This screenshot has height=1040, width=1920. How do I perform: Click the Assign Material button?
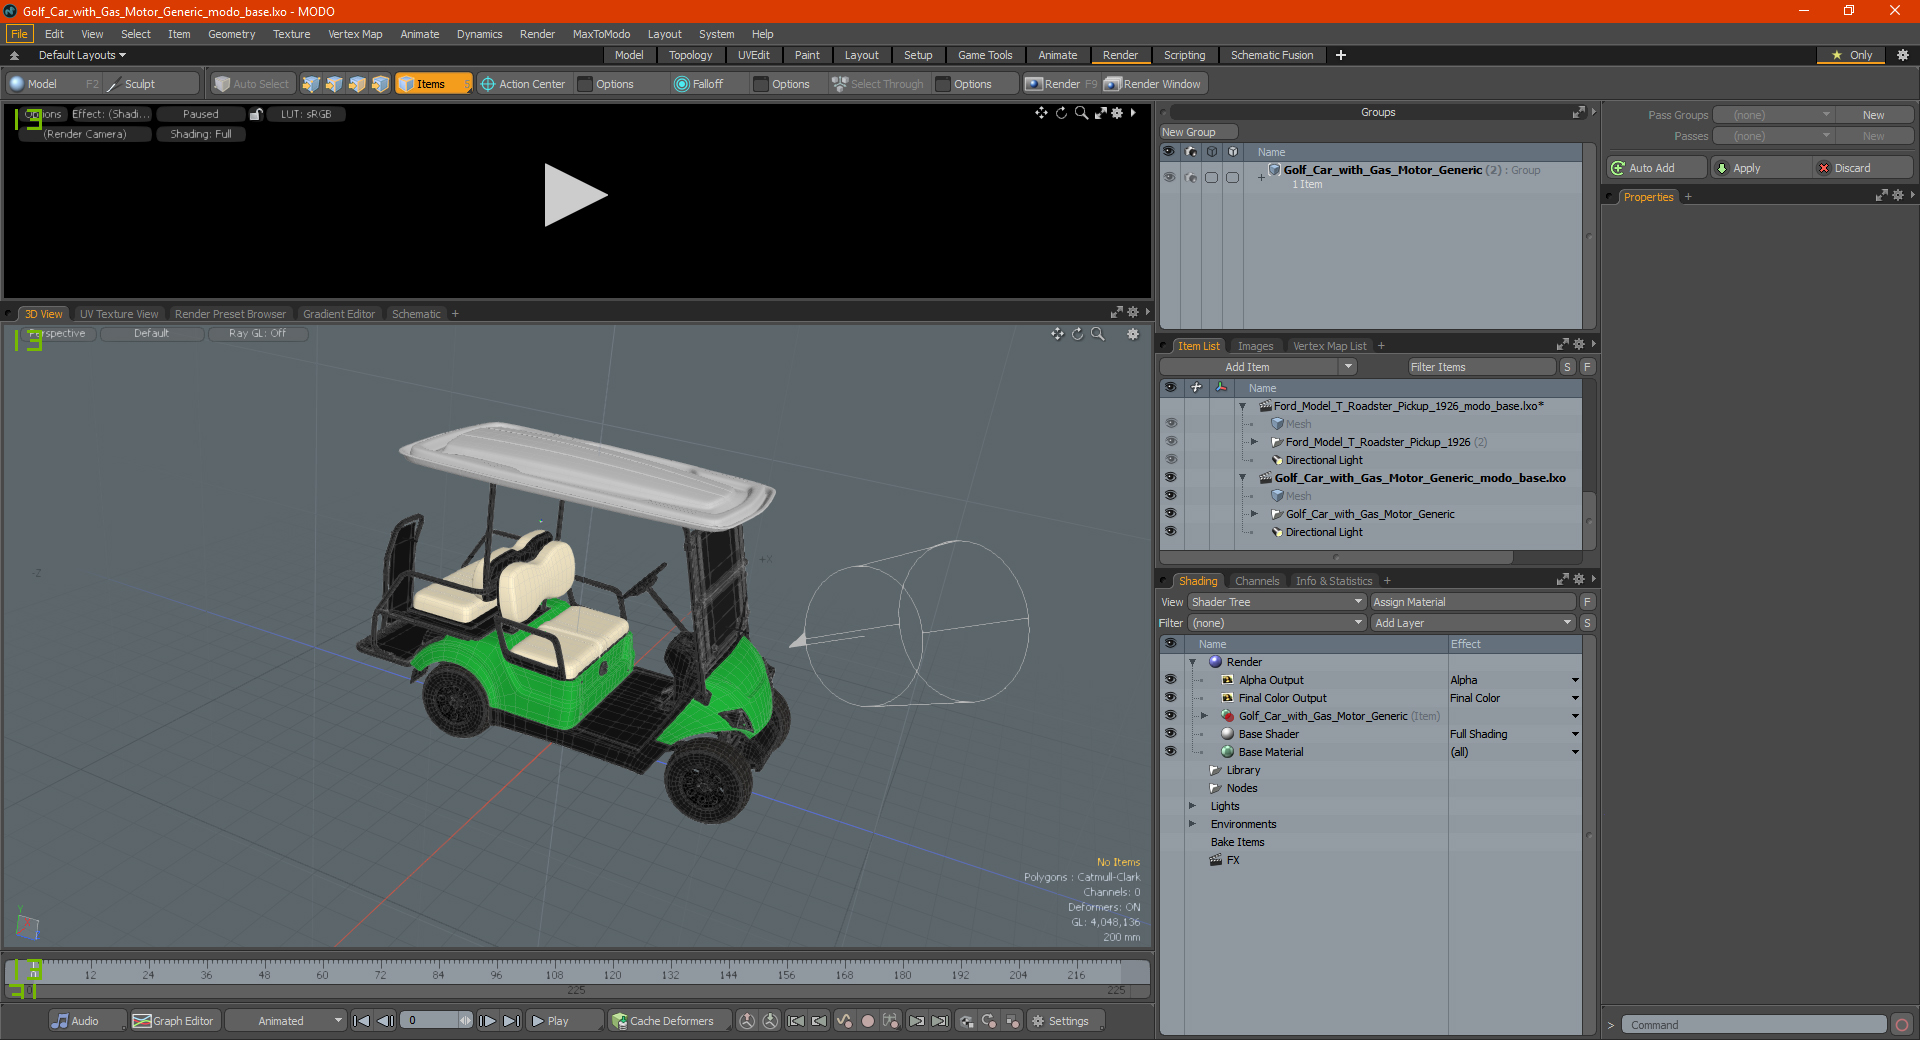click(x=1472, y=602)
